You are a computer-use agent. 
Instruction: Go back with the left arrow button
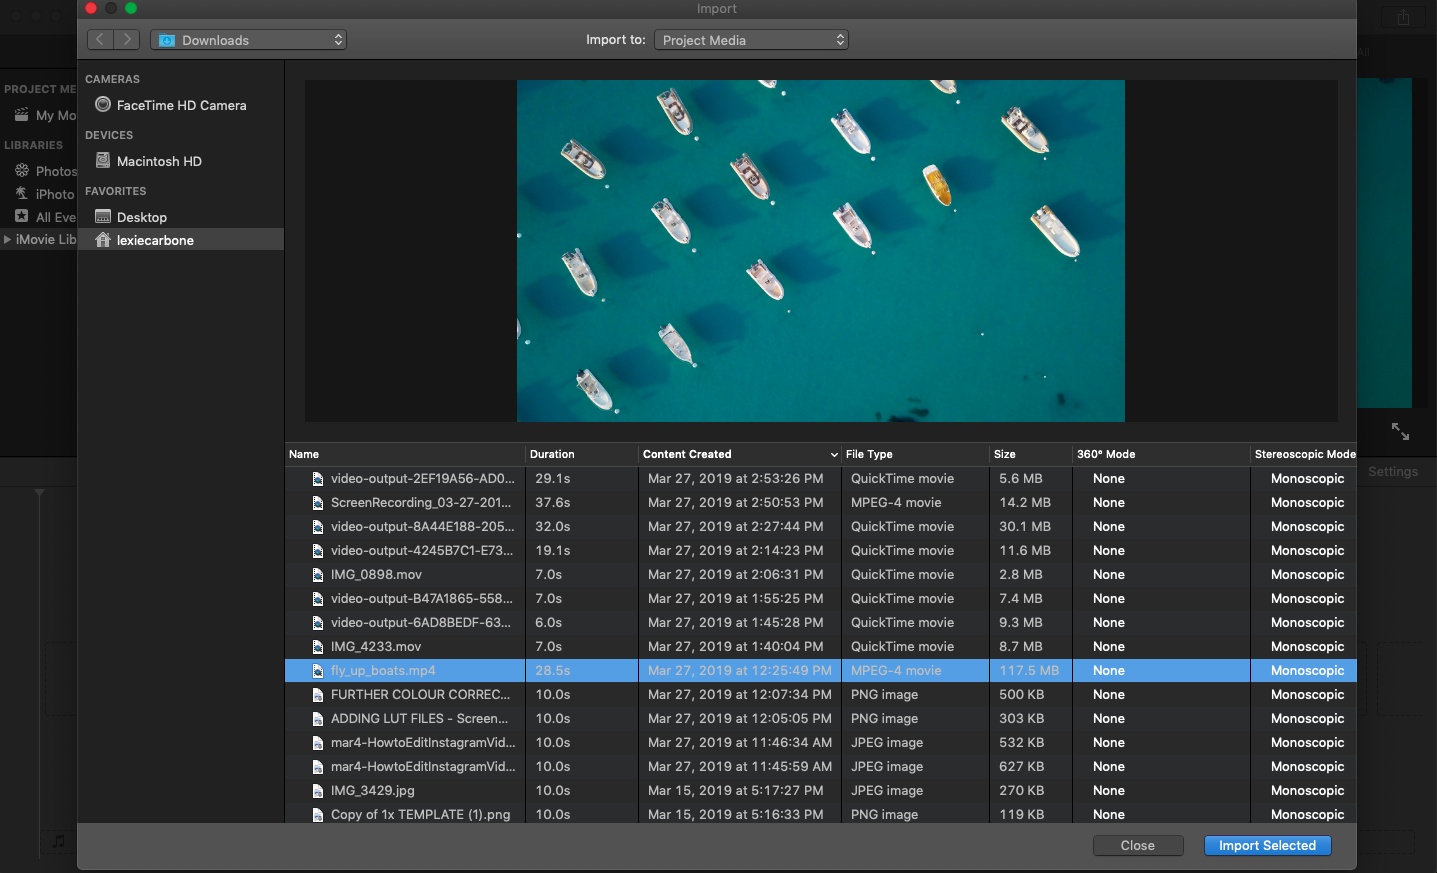[x=100, y=40]
